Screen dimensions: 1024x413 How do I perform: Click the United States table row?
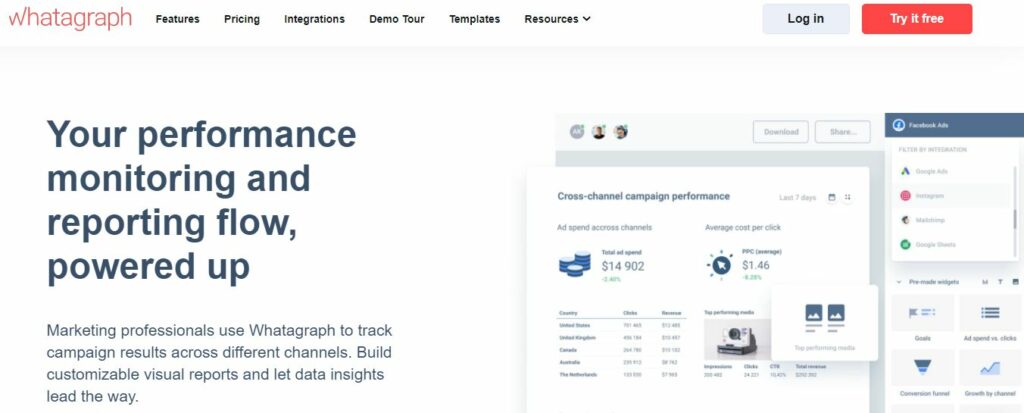tap(622, 325)
